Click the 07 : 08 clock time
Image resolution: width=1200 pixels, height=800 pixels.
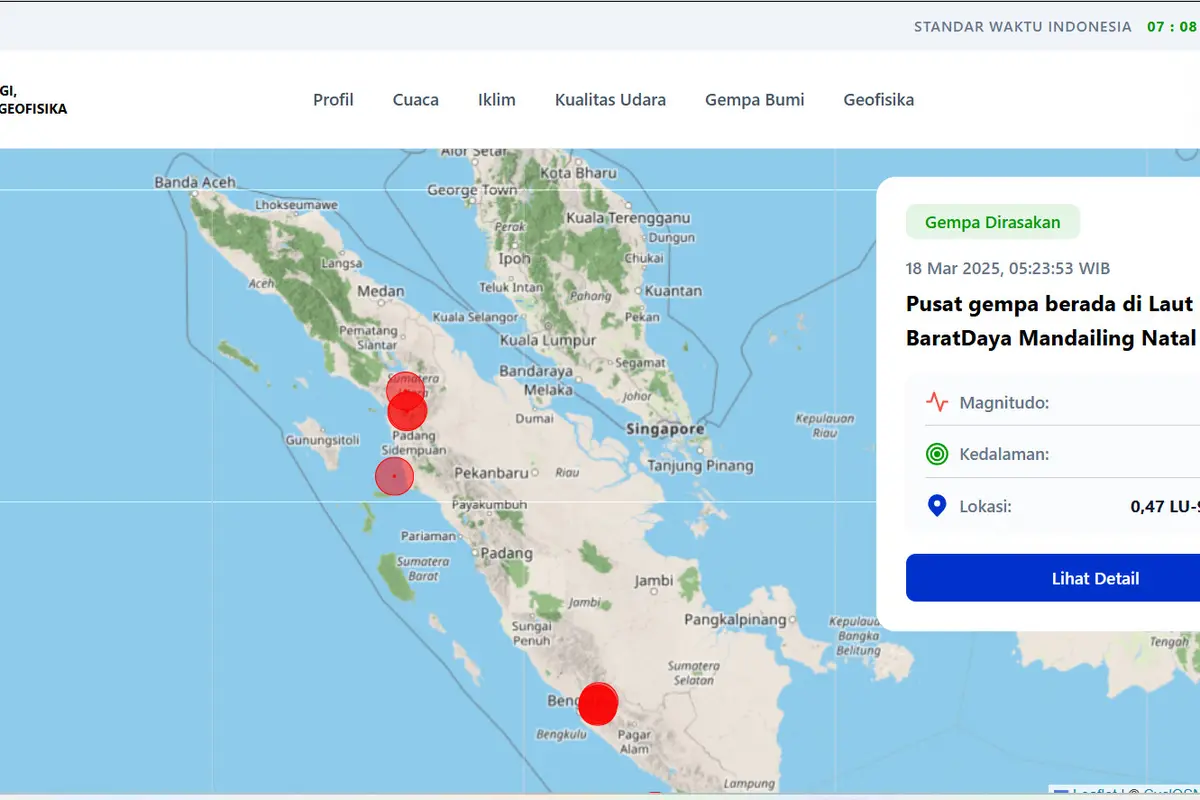click(x=1172, y=27)
